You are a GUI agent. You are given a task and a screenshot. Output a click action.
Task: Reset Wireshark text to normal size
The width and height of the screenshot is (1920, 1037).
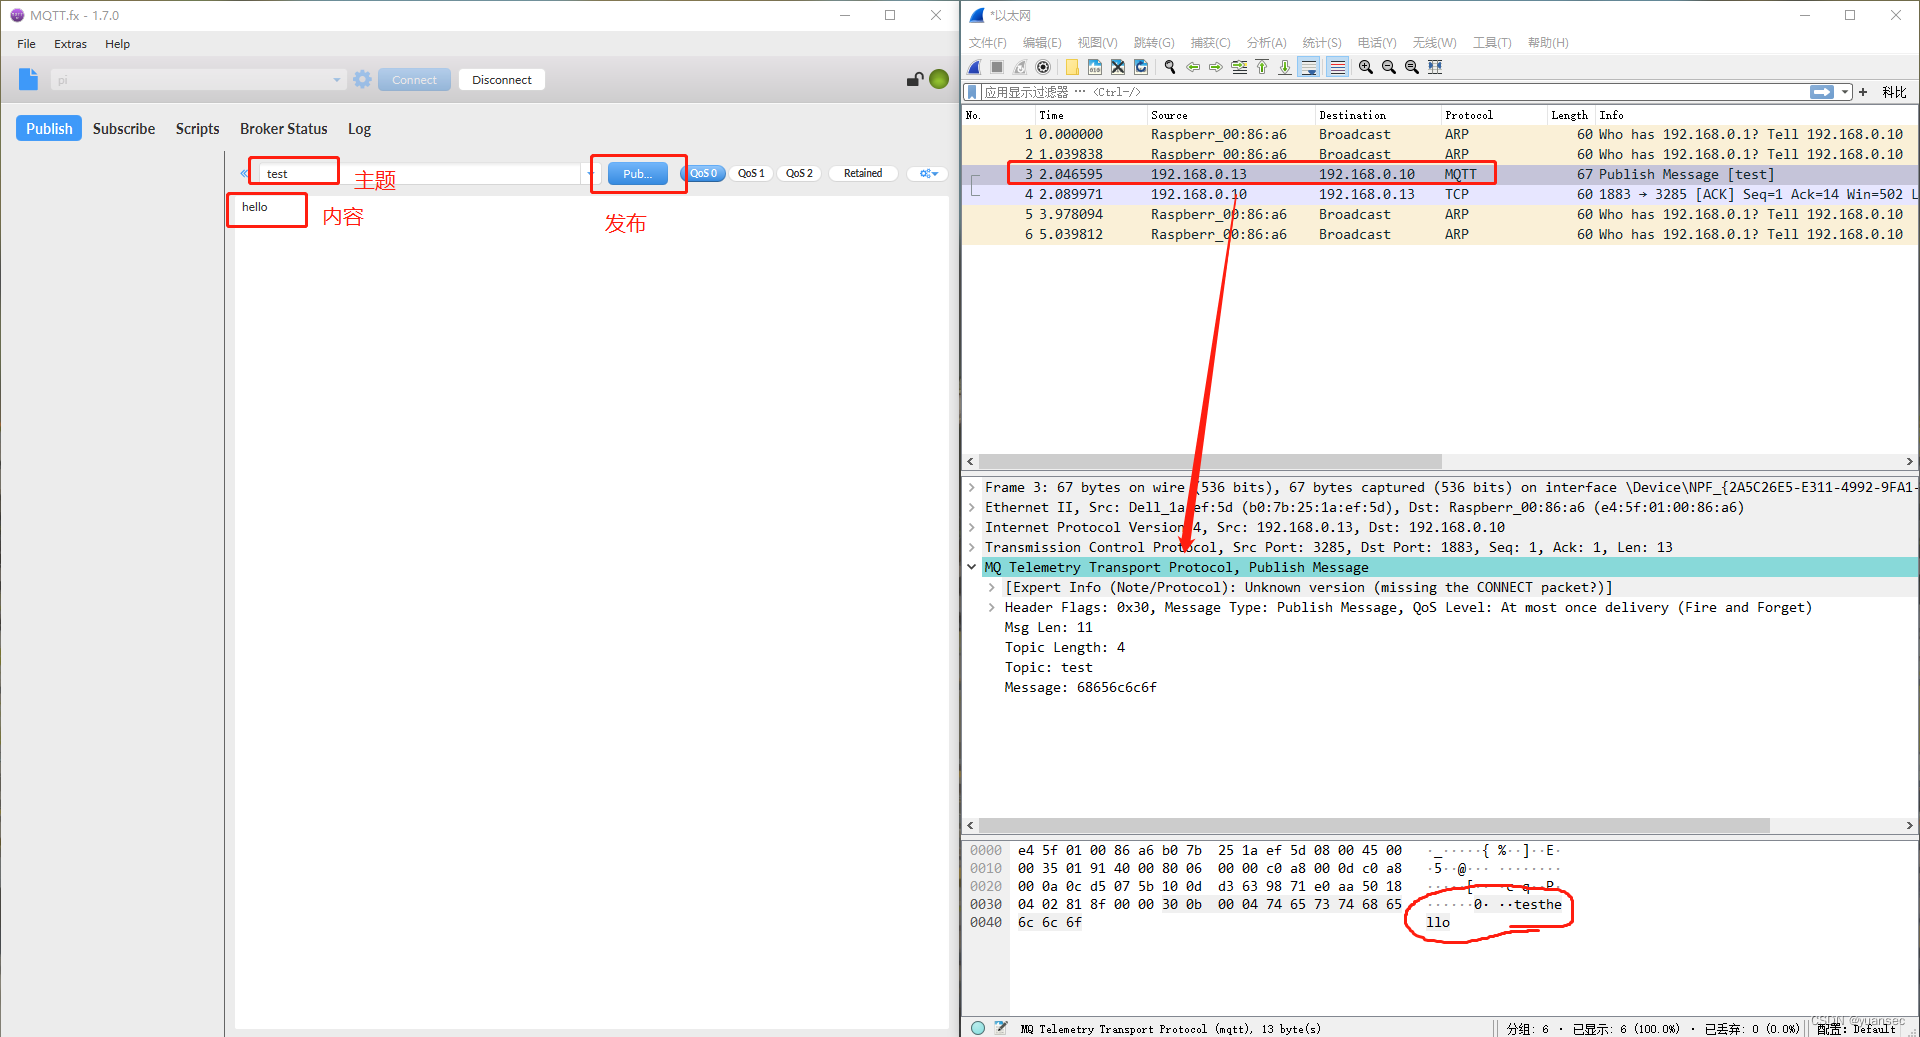pyautogui.click(x=1412, y=67)
